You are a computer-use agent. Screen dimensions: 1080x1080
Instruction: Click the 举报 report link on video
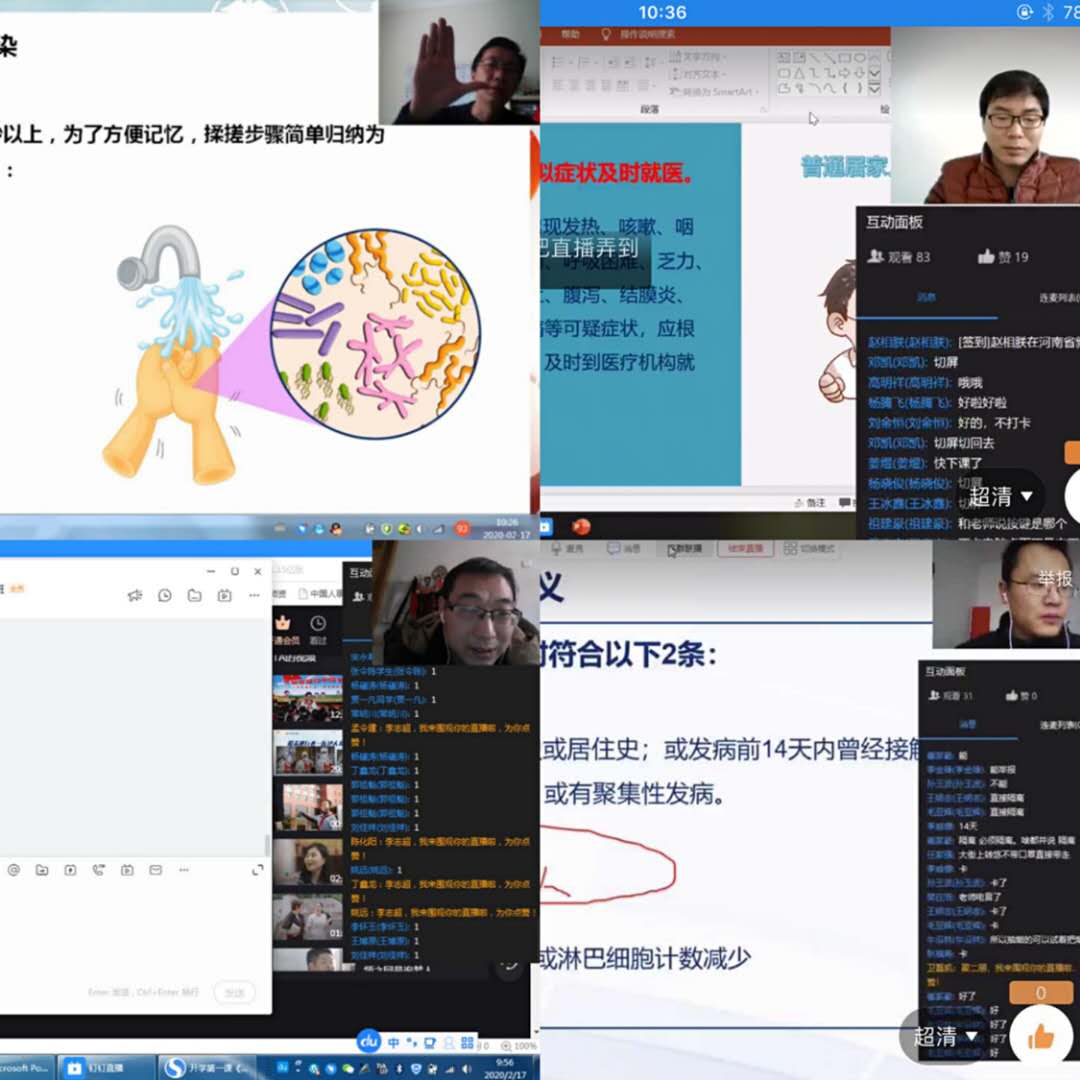click(x=1054, y=579)
